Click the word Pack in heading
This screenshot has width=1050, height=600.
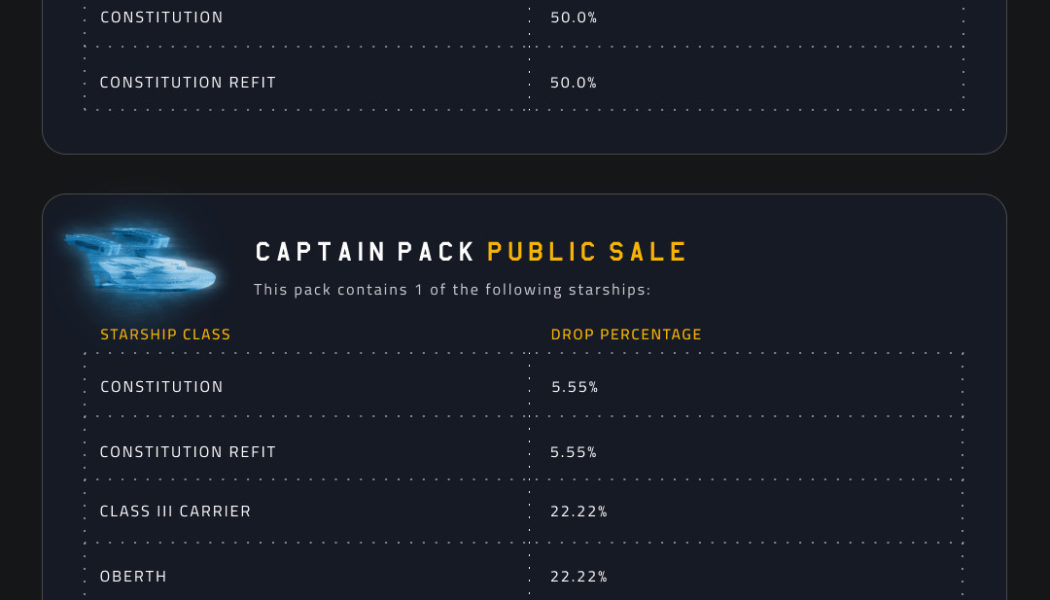point(436,252)
